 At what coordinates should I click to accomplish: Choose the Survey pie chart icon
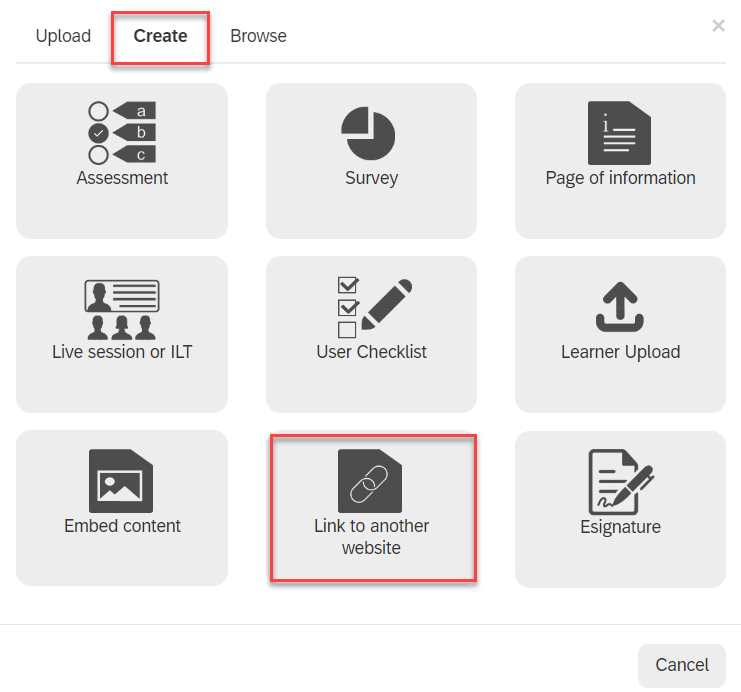click(368, 133)
